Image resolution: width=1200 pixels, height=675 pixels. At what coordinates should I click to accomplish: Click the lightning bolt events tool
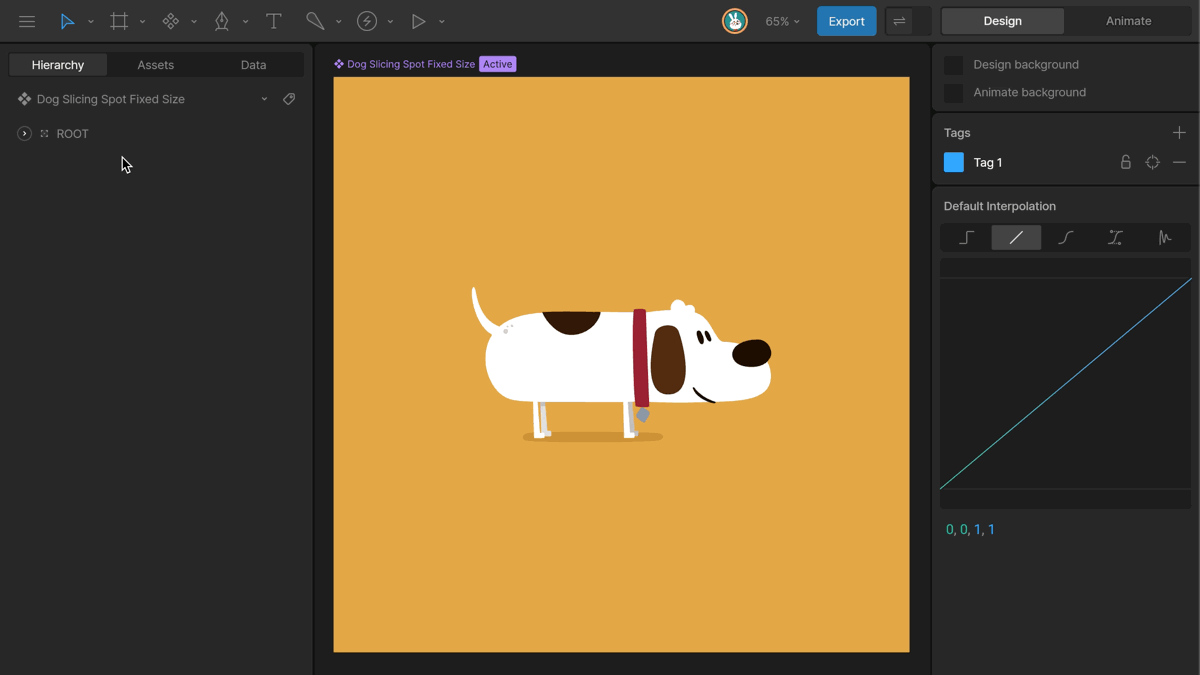pyautogui.click(x=367, y=21)
